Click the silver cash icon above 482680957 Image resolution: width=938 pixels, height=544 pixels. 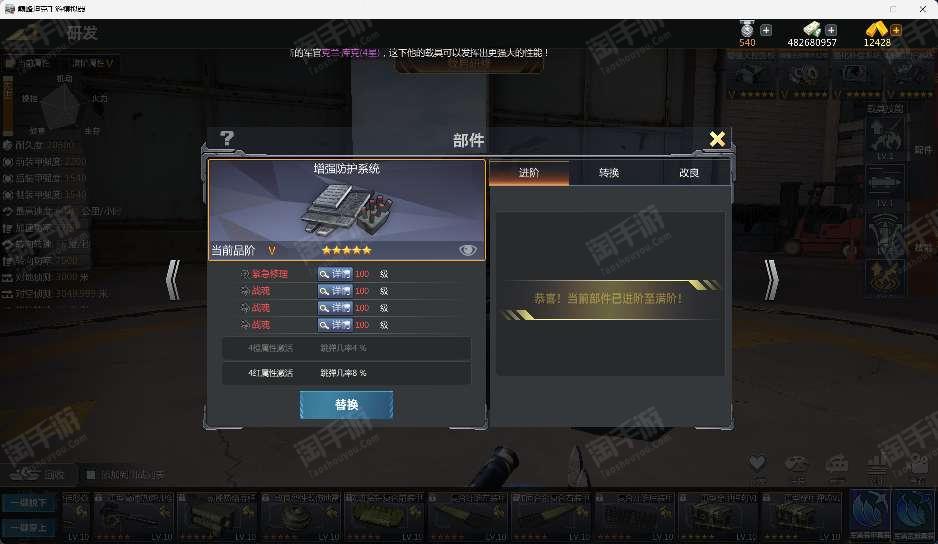[x=812, y=29]
